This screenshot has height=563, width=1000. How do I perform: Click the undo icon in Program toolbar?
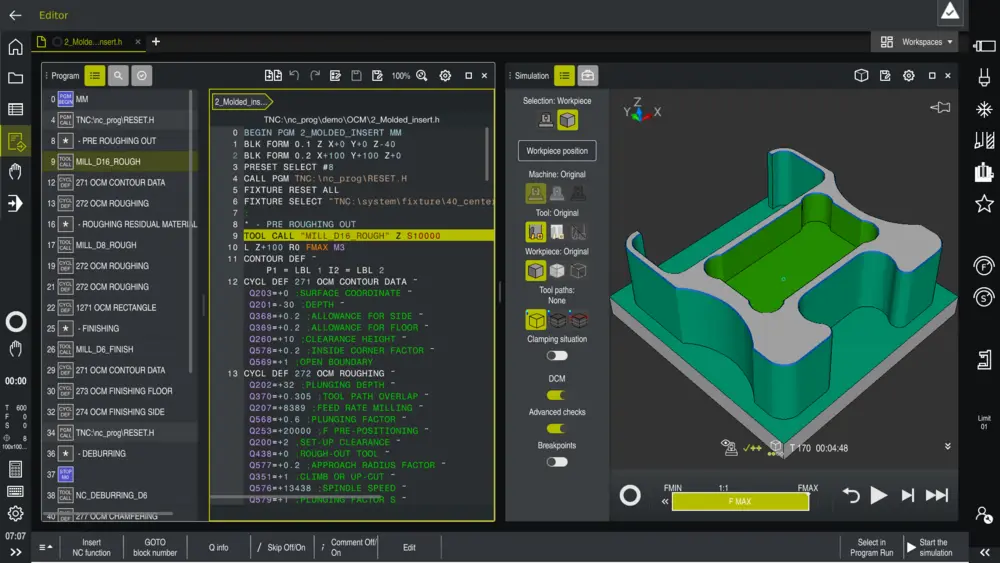pyautogui.click(x=294, y=76)
